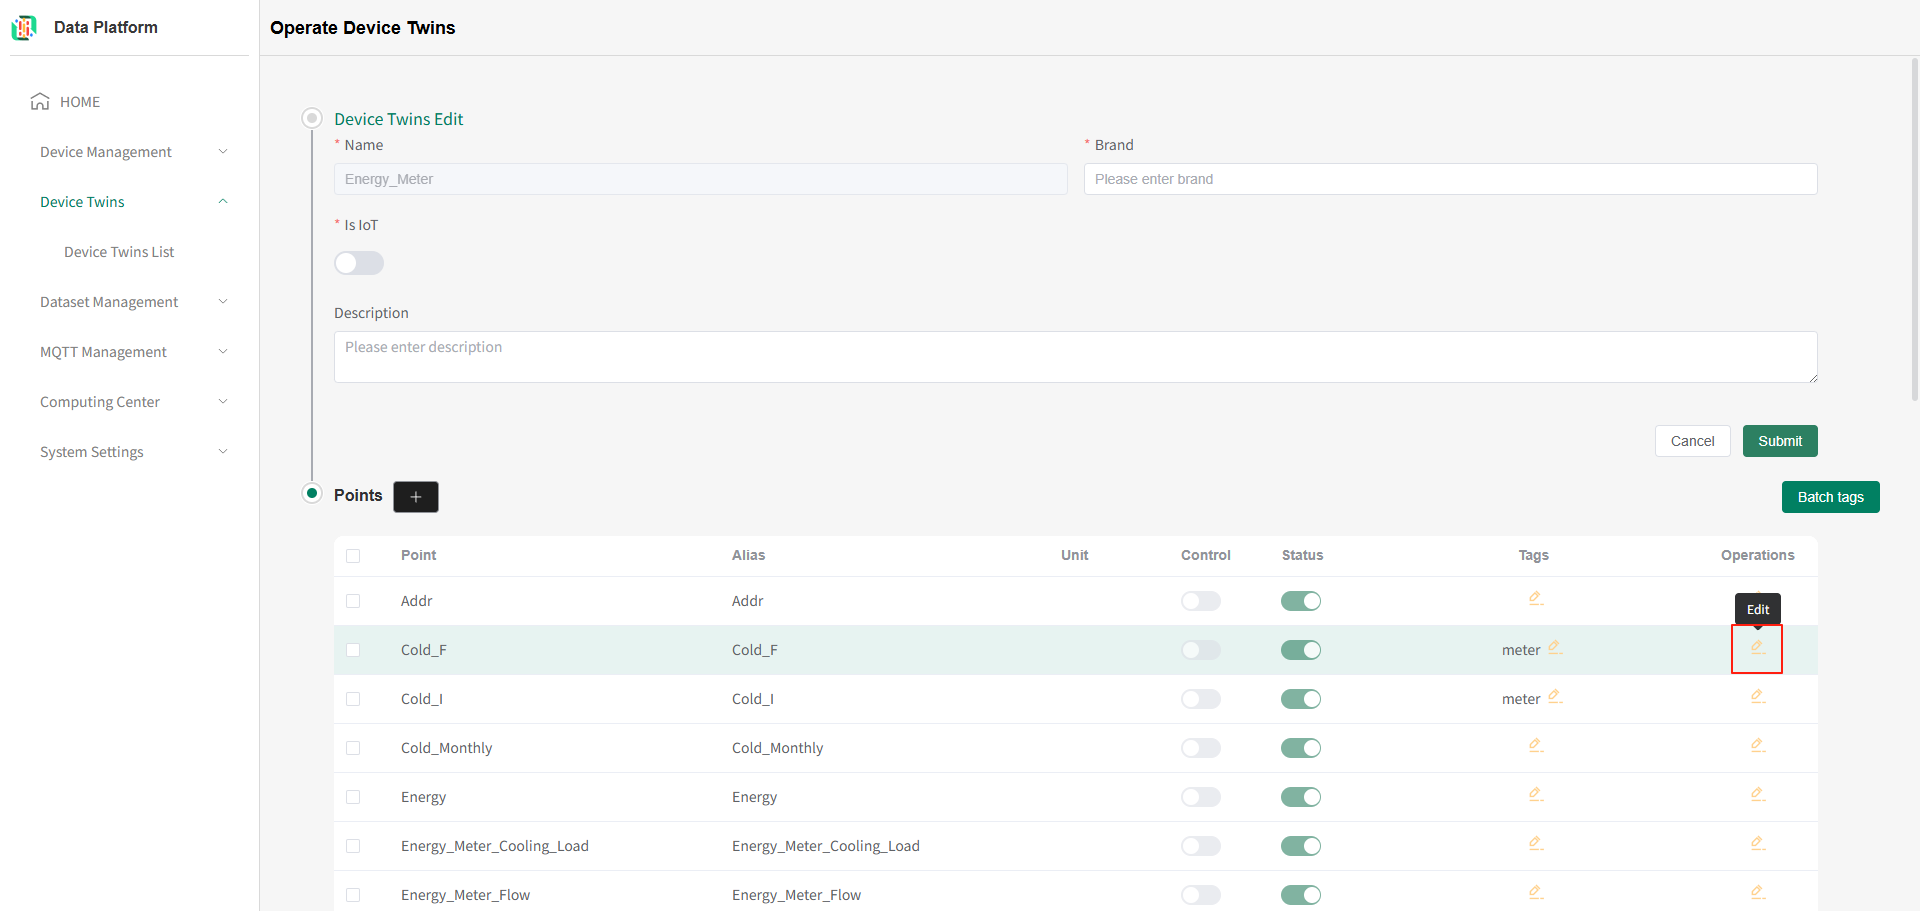This screenshot has width=1920, height=911.
Task: Enable the Control switch for Cold_Monthly
Action: [1200, 748]
